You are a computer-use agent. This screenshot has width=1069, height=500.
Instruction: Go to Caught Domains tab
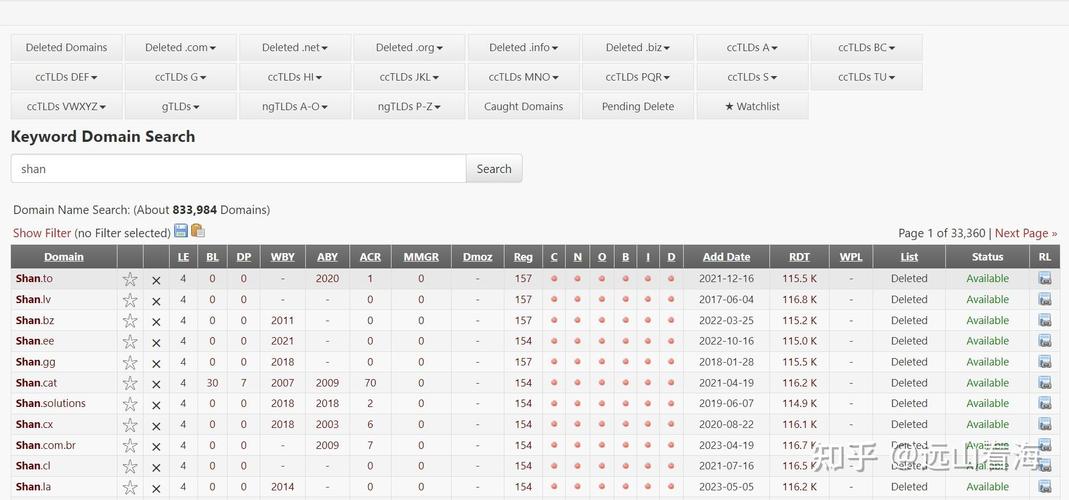tap(524, 106)
